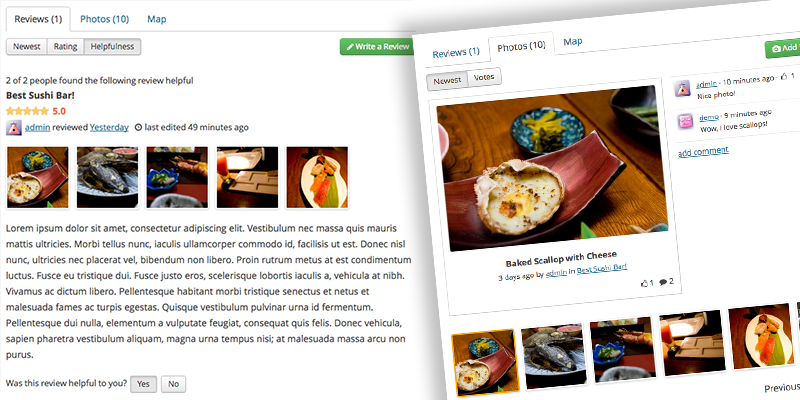
Task: Click the Write a Review button
Action: [x=378, y=46]
